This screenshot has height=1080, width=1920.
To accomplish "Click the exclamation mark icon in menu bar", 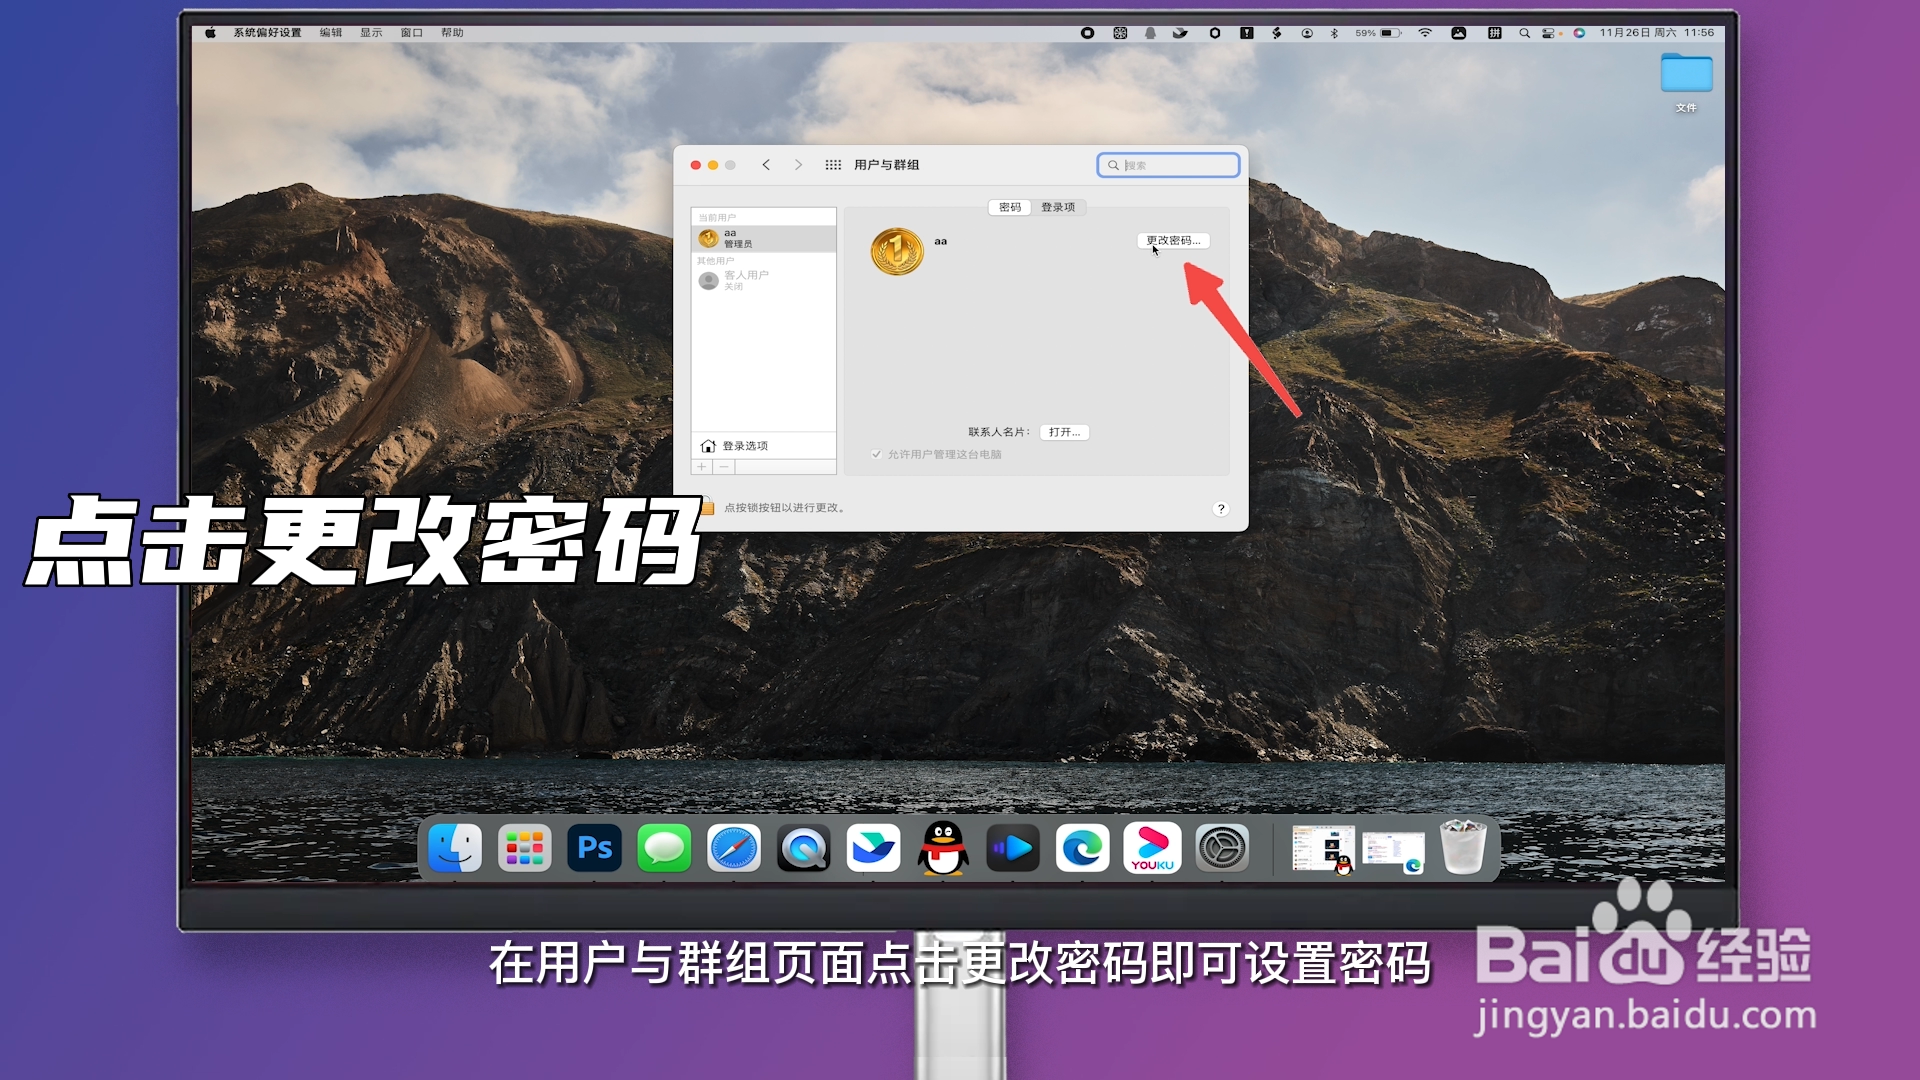I will point(1246,33).
